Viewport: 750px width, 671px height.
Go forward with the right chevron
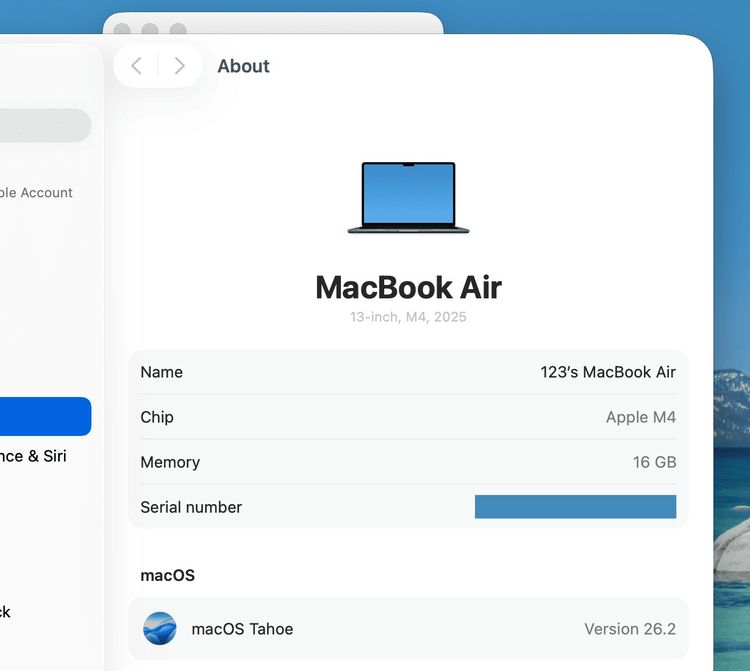pos(179,66)
